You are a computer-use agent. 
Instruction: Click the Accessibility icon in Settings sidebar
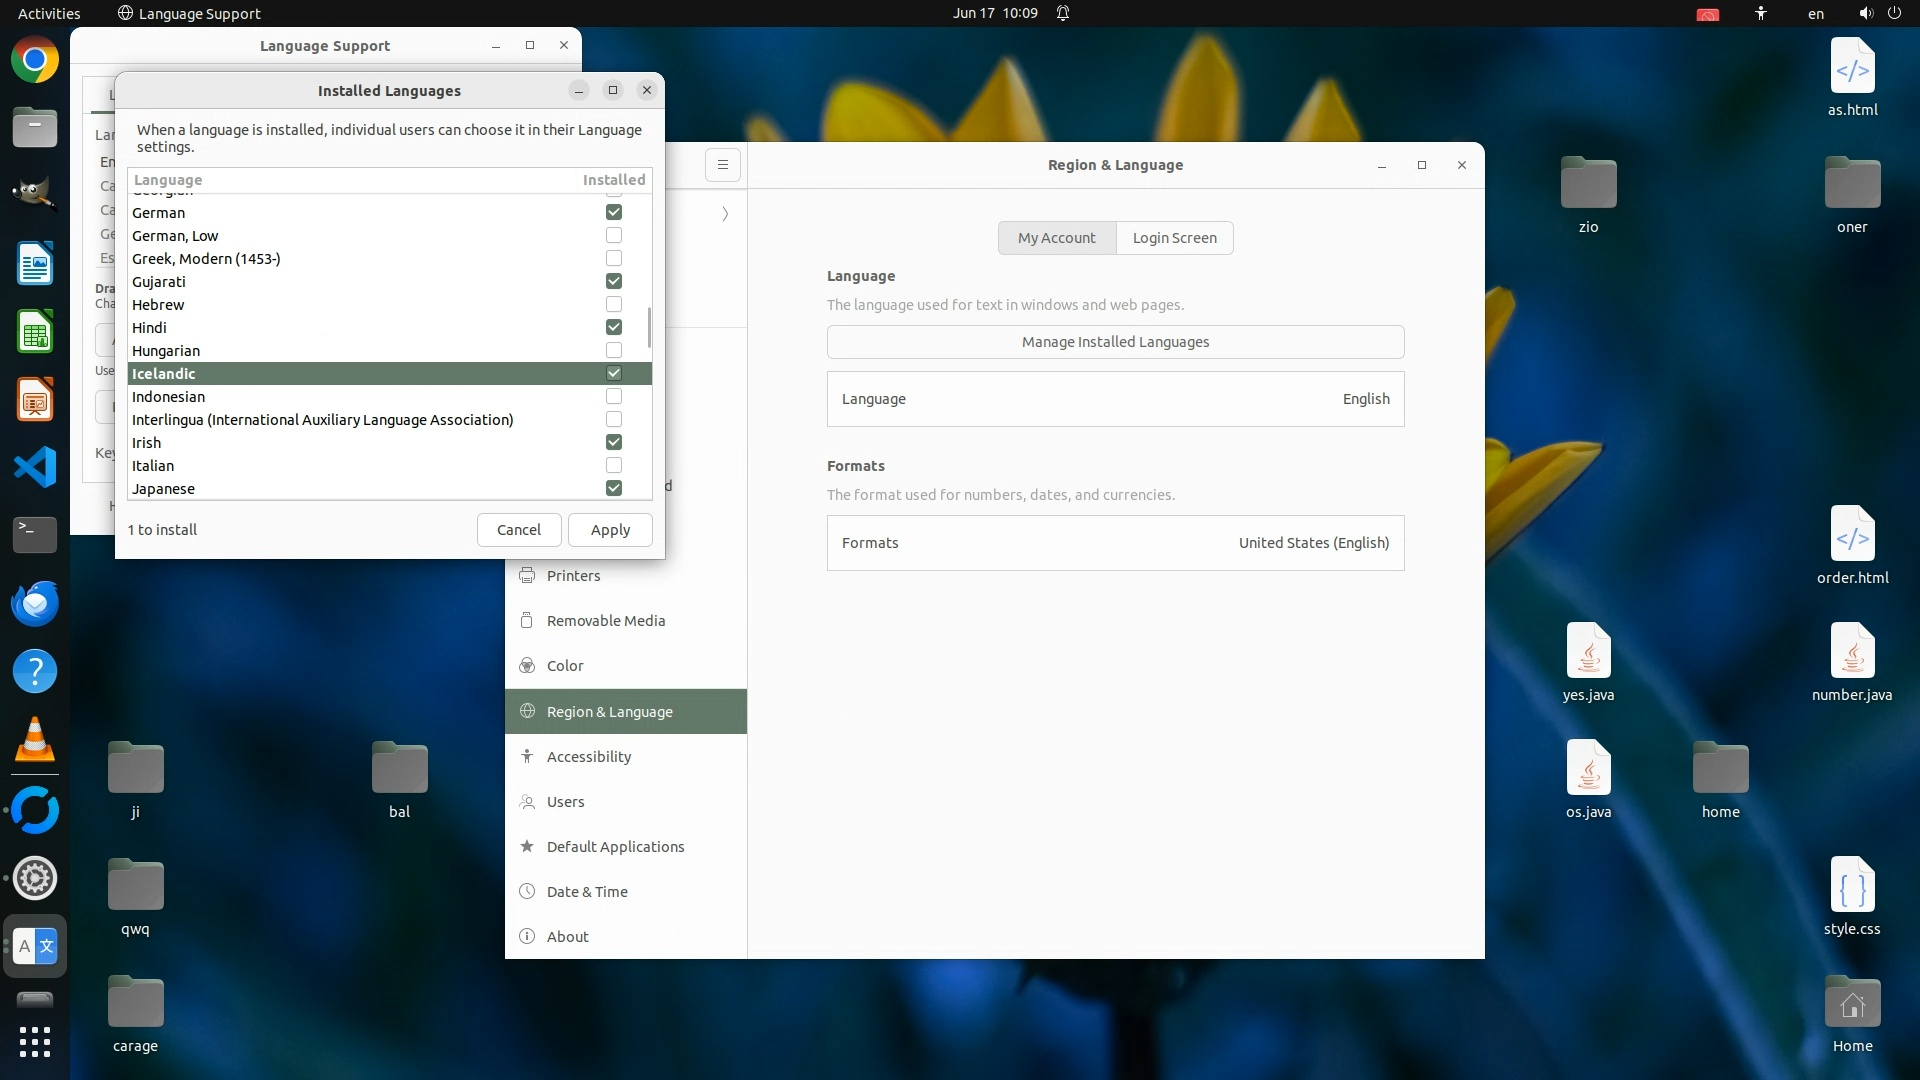click(x=527, y=756)
